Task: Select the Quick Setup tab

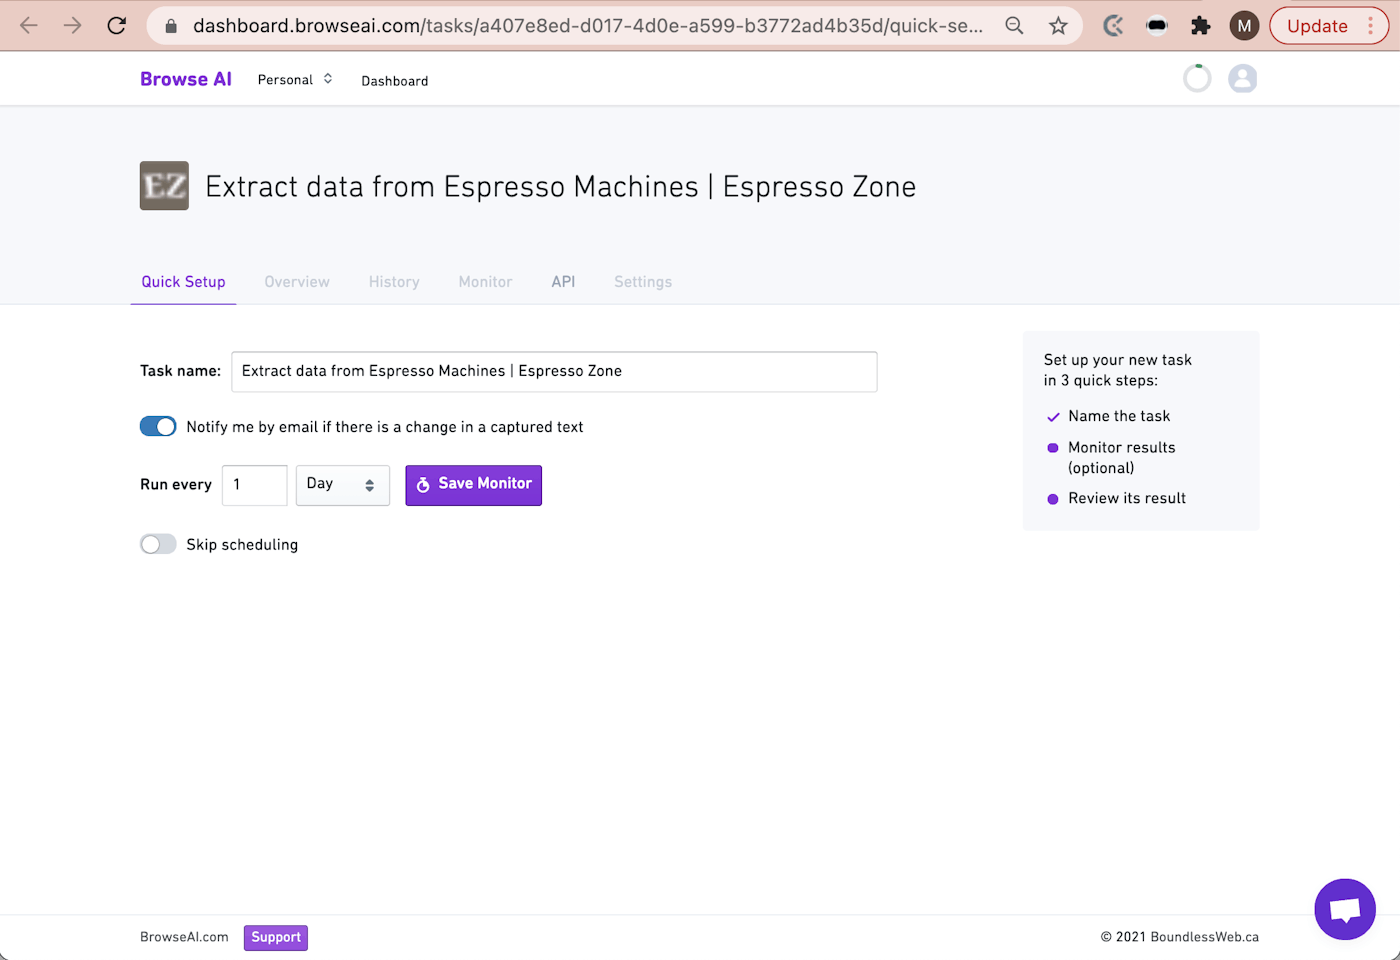Action: 183,282
